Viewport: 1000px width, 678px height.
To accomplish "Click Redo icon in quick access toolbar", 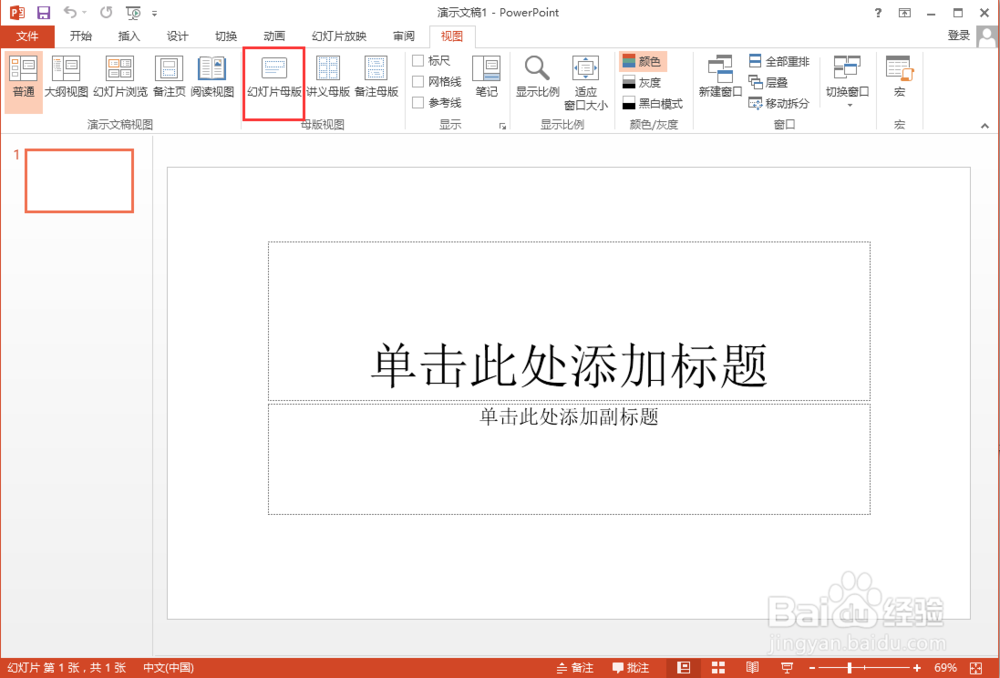I will (x=106, y=13).
